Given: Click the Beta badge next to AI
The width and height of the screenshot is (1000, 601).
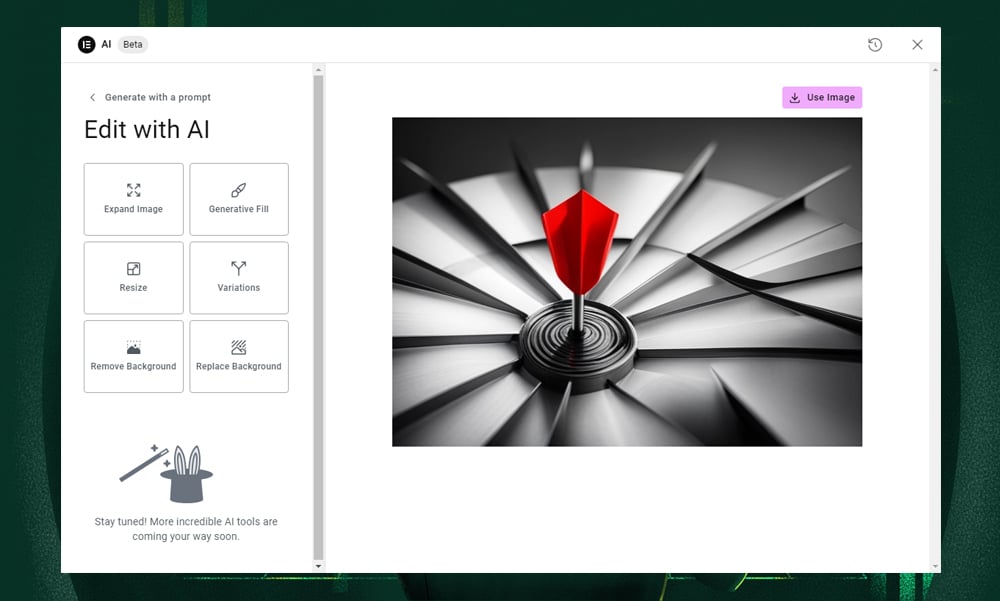Looking at the screenshot, I should (133, 45).
